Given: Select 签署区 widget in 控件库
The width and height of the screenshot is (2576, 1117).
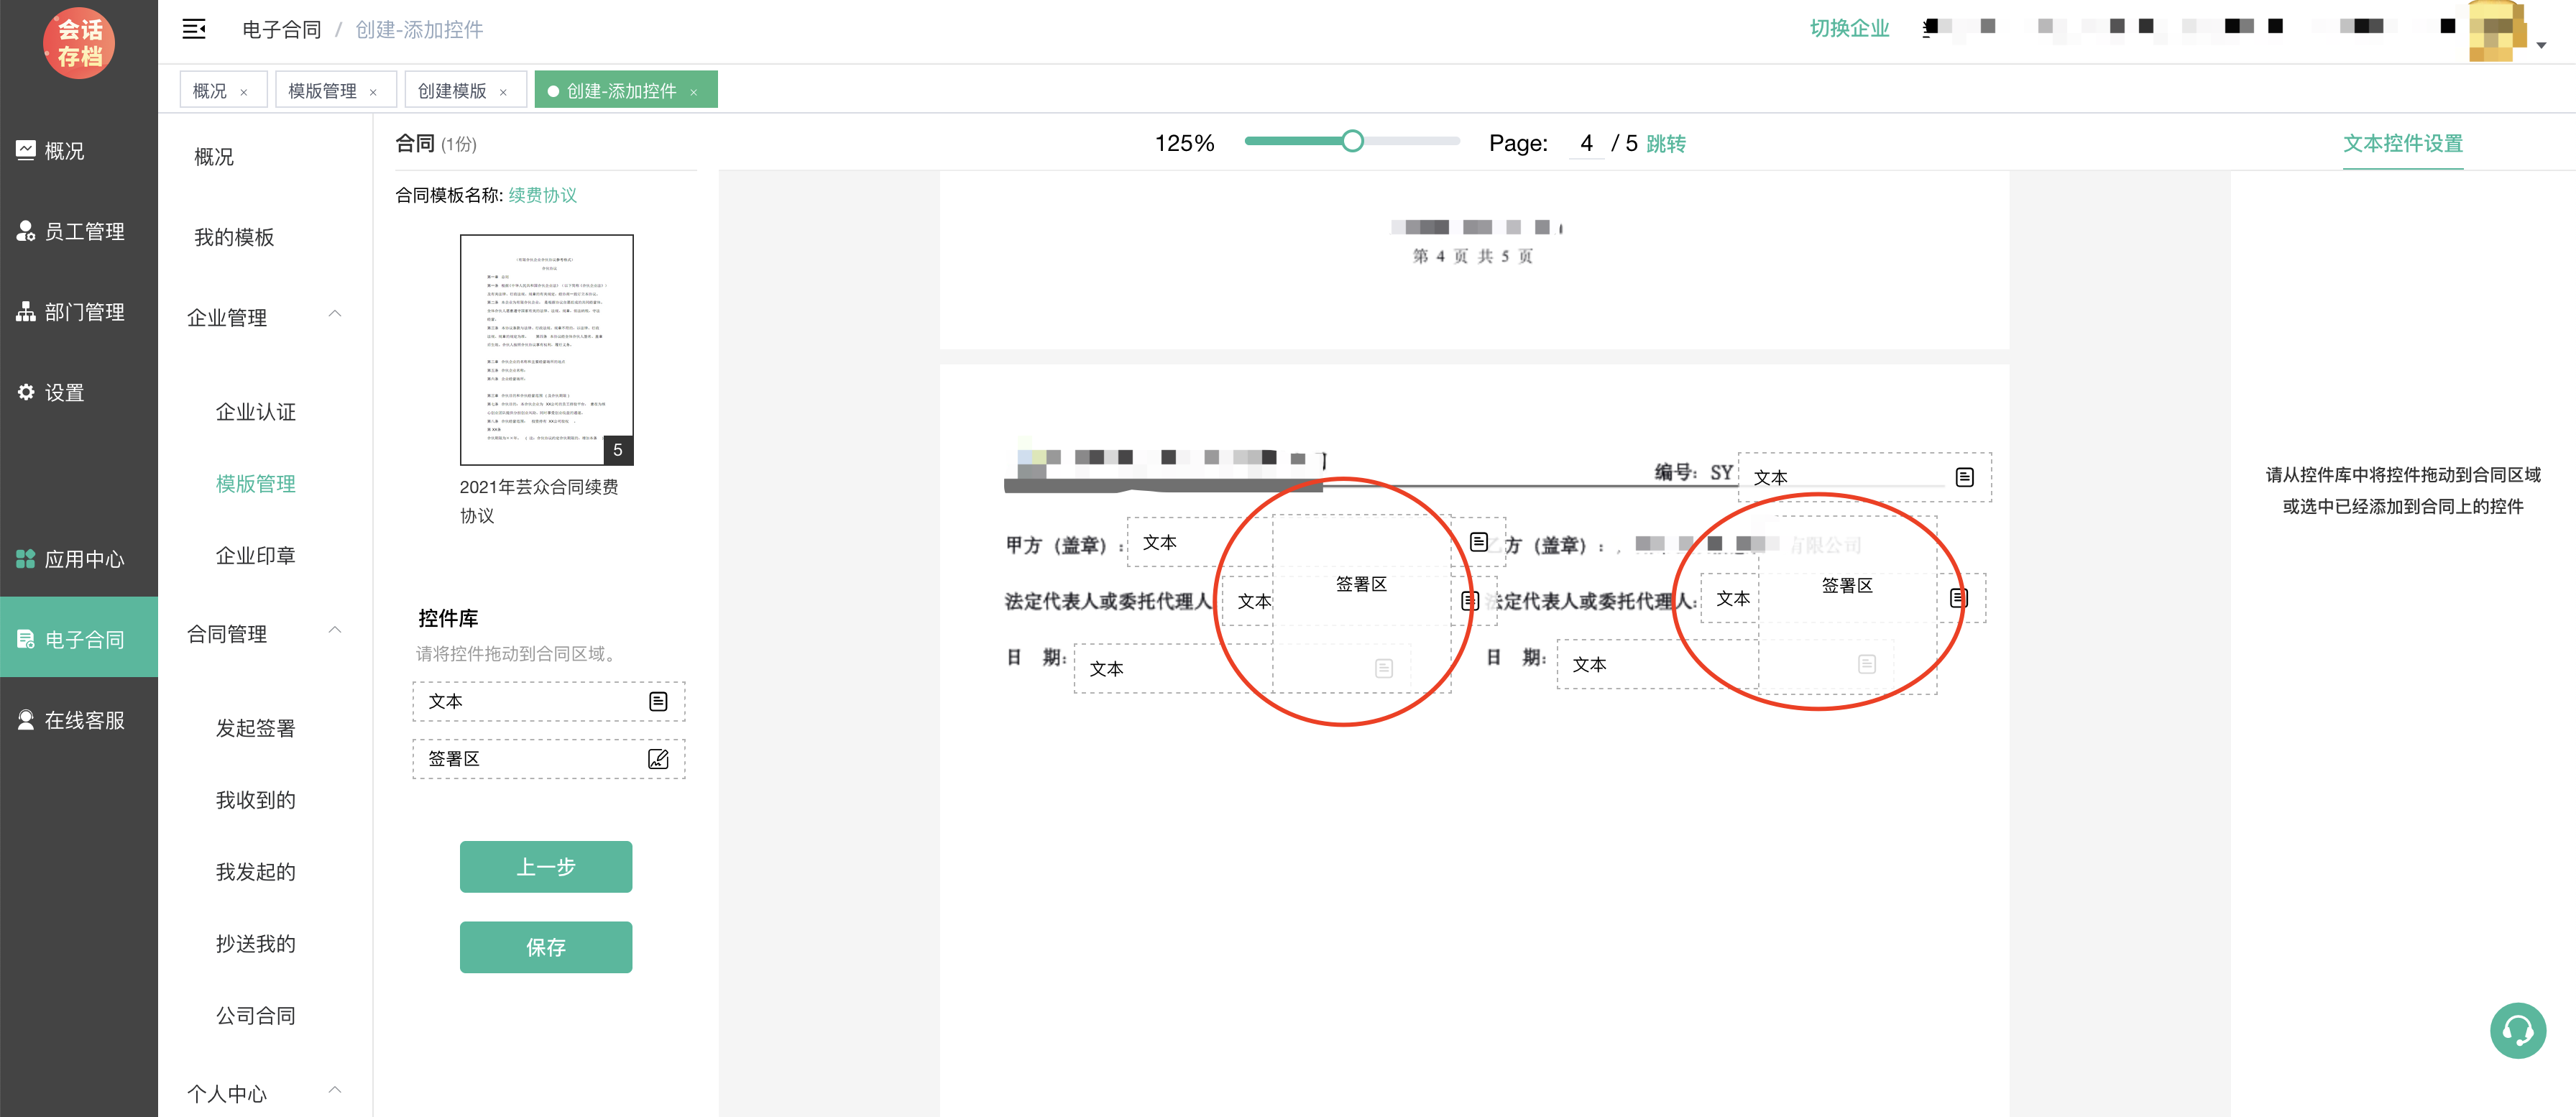Looking at the screenshot, I should click(x=549, y=759).
